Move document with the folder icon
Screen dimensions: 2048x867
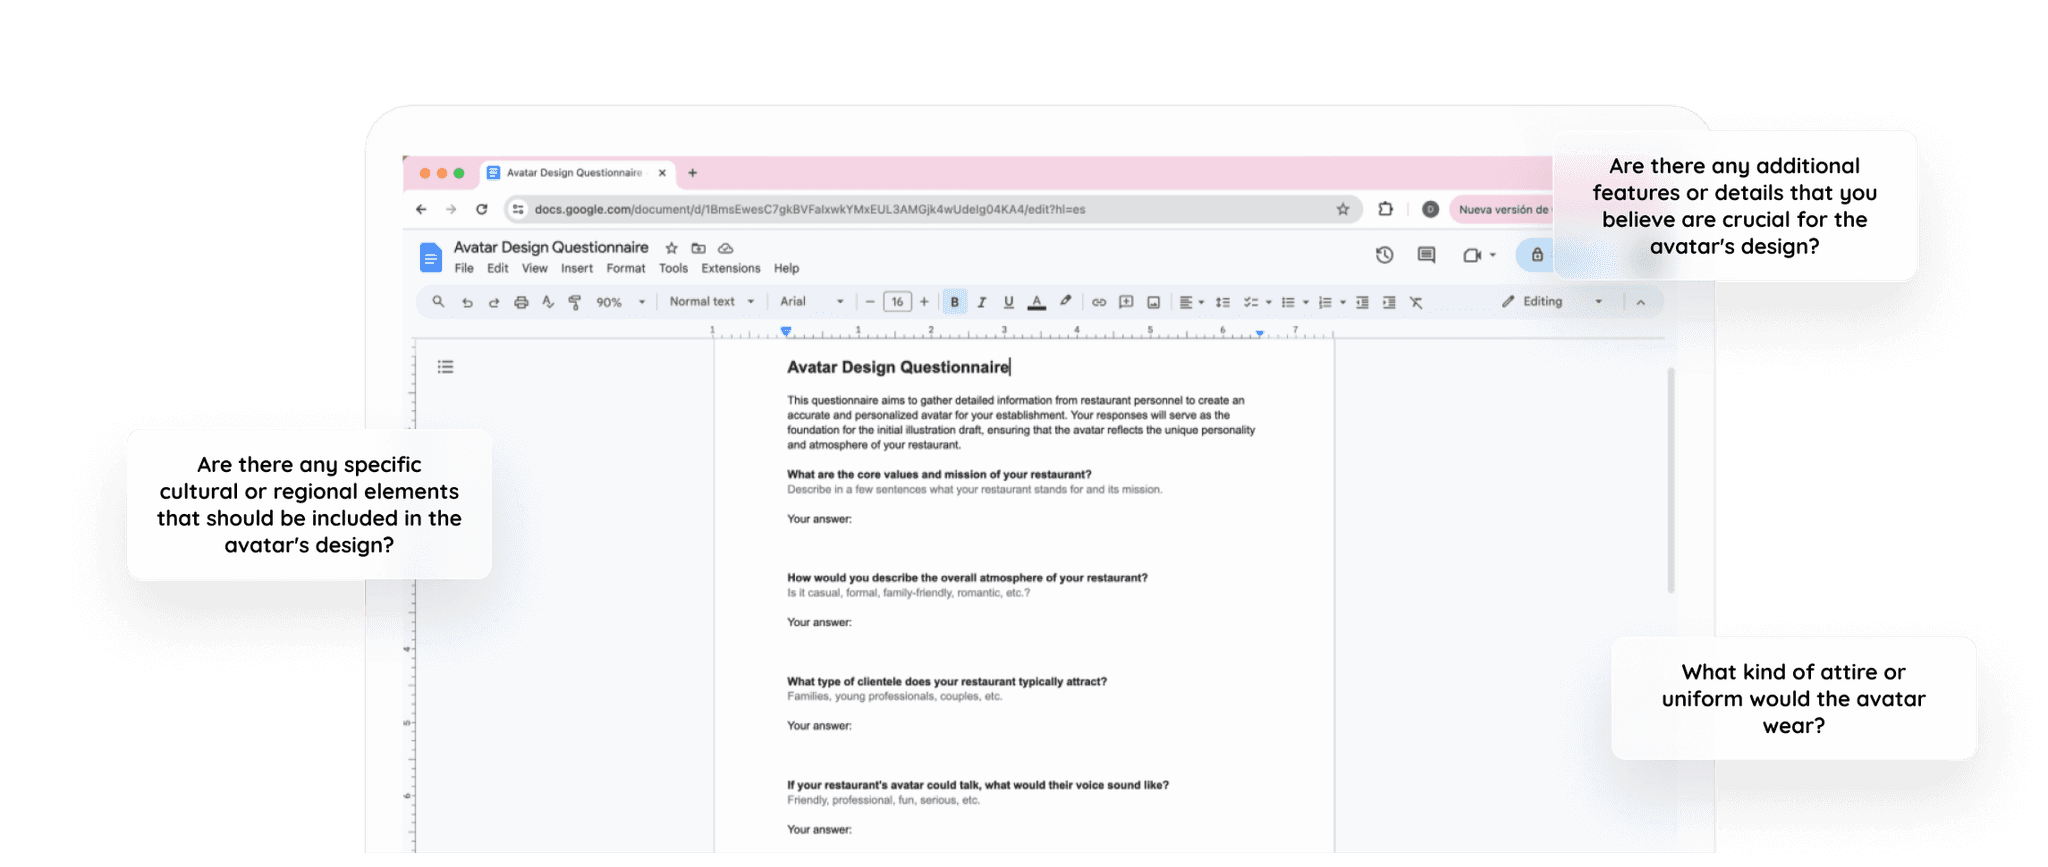click(699, 248)
